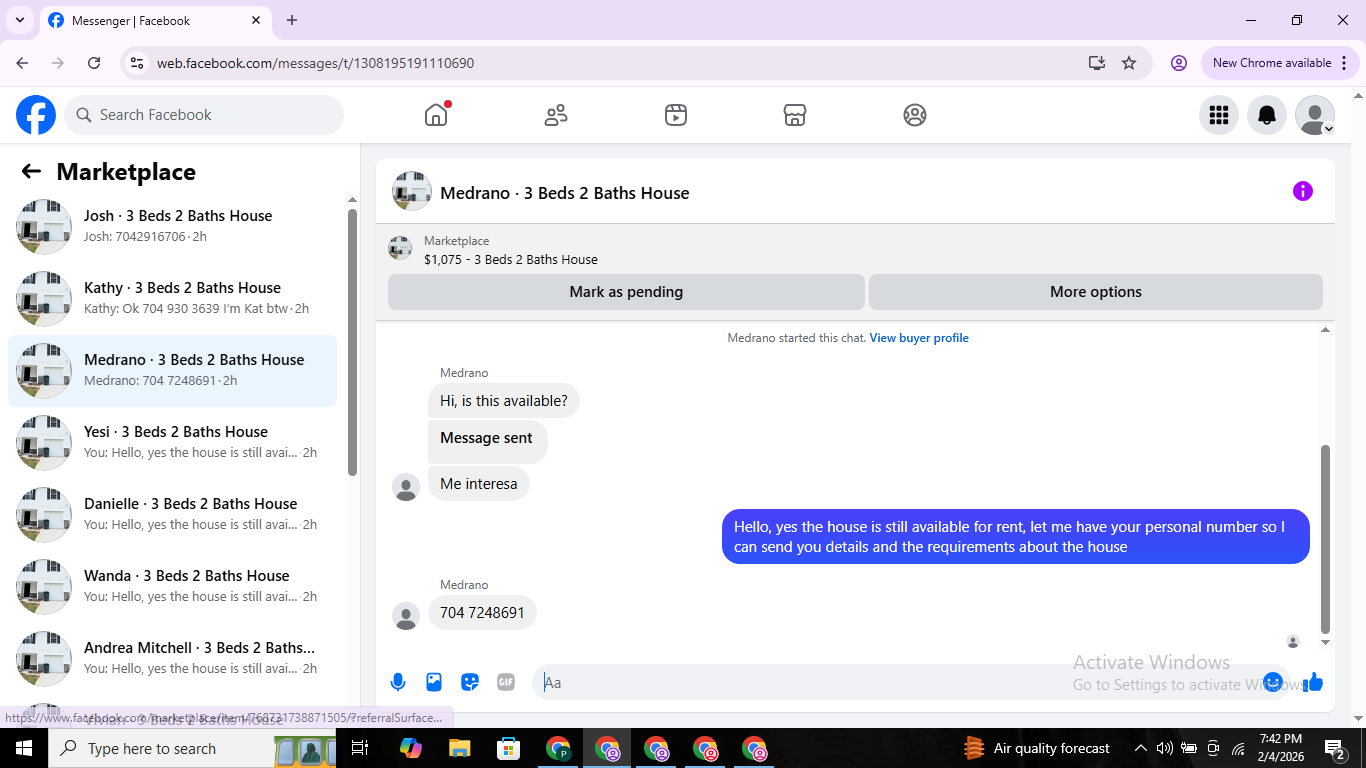Image resolution: width=1366 pixels, height=768 pixels.
Task: Open the account profile avatar menu
Action: point(1315,115)
